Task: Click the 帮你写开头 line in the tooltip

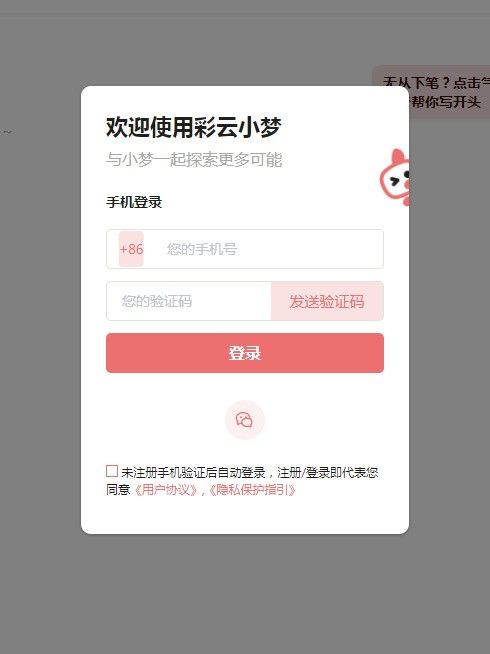Action: (445, 102)
